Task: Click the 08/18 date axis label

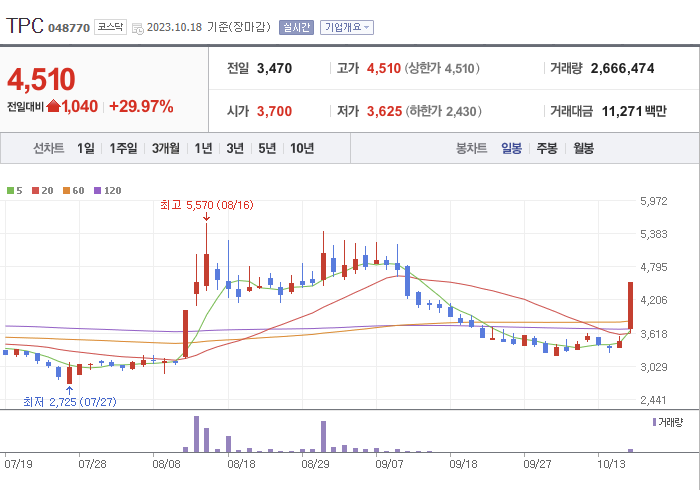Action: click(x=241, y=464)
